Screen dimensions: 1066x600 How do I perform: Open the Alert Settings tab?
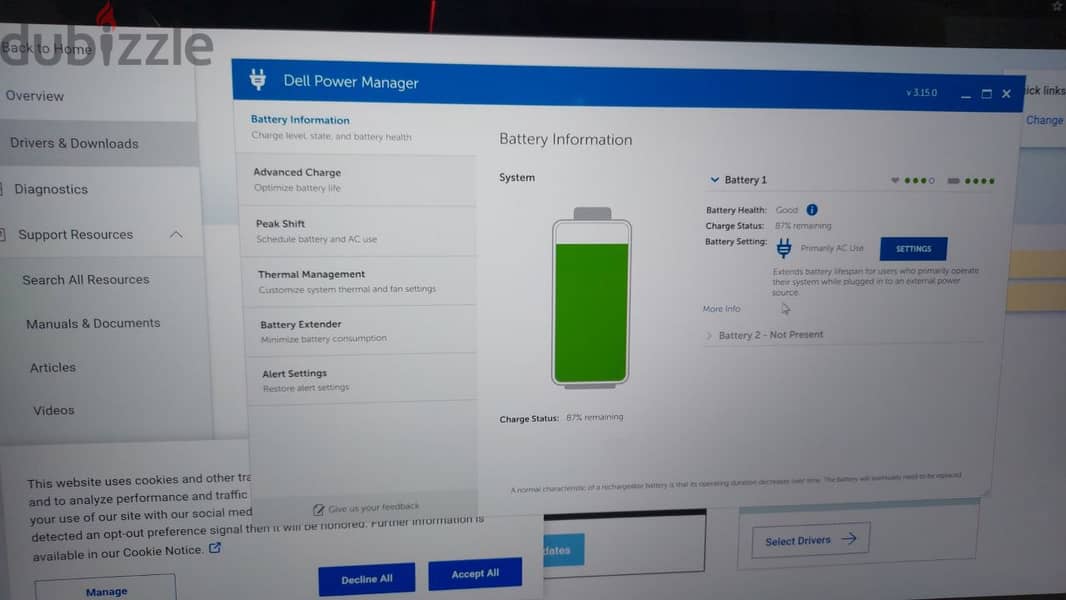tap(363, 379)
